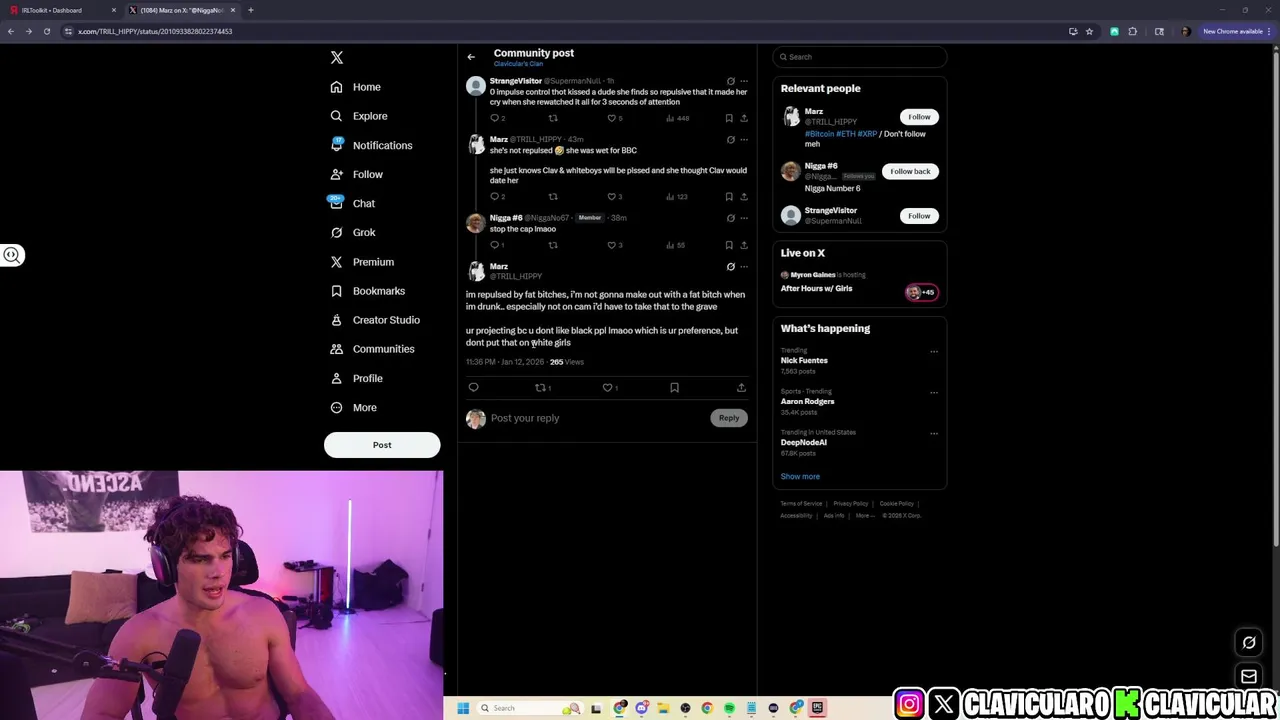
Task: Bookmark the 'stop the cap lmaoo' reply
Action: tap(729, 245)
